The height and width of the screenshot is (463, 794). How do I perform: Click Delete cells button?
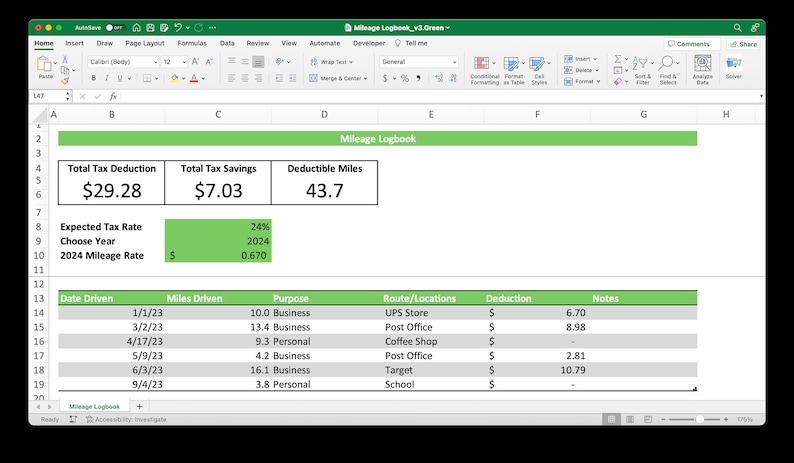pos(582,70)
